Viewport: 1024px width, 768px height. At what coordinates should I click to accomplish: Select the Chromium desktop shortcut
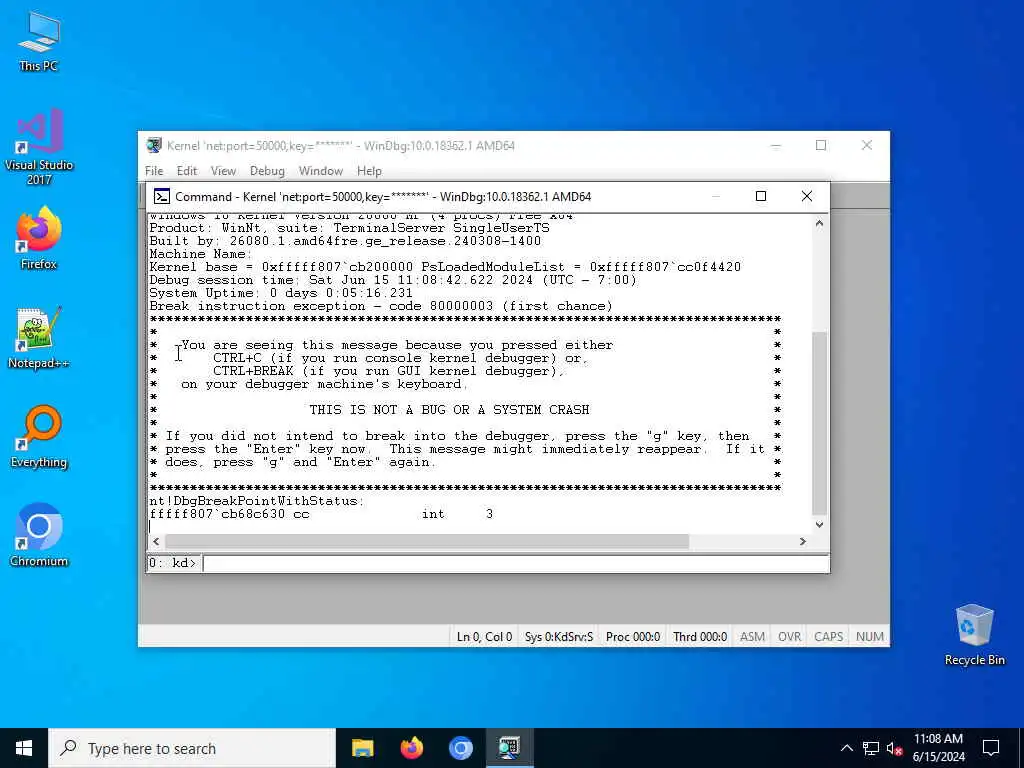(x=39, y=535)
